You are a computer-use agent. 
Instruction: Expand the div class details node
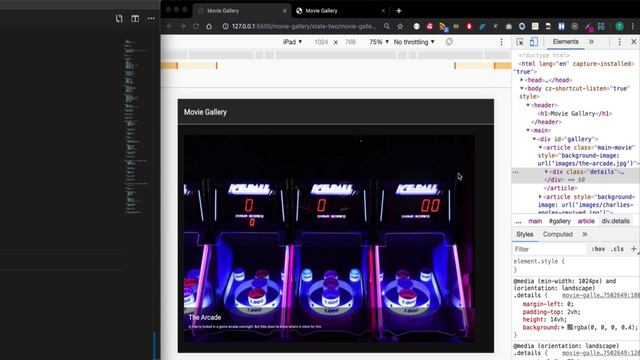click(x=546, y=172)
